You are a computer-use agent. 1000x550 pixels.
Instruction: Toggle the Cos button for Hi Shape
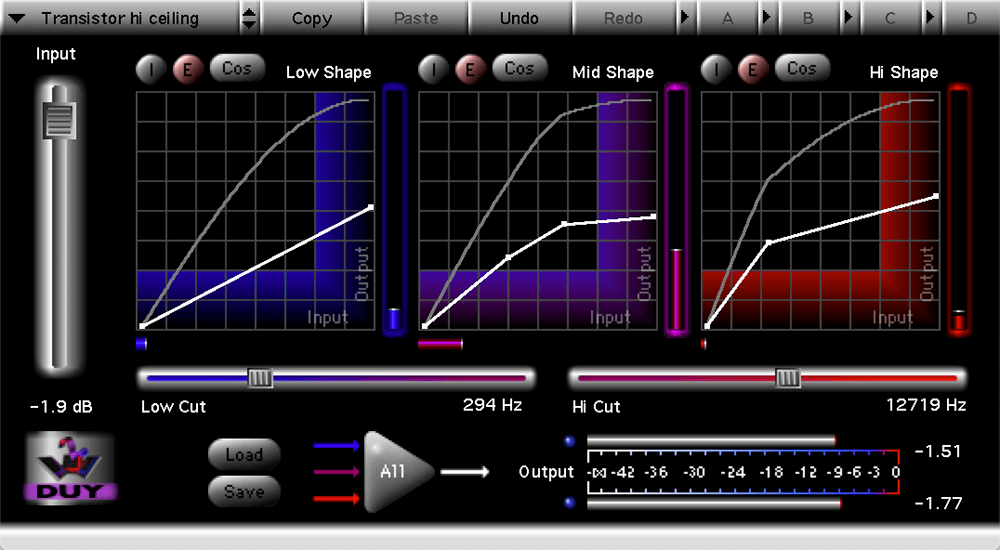click(x=801, y=69)
